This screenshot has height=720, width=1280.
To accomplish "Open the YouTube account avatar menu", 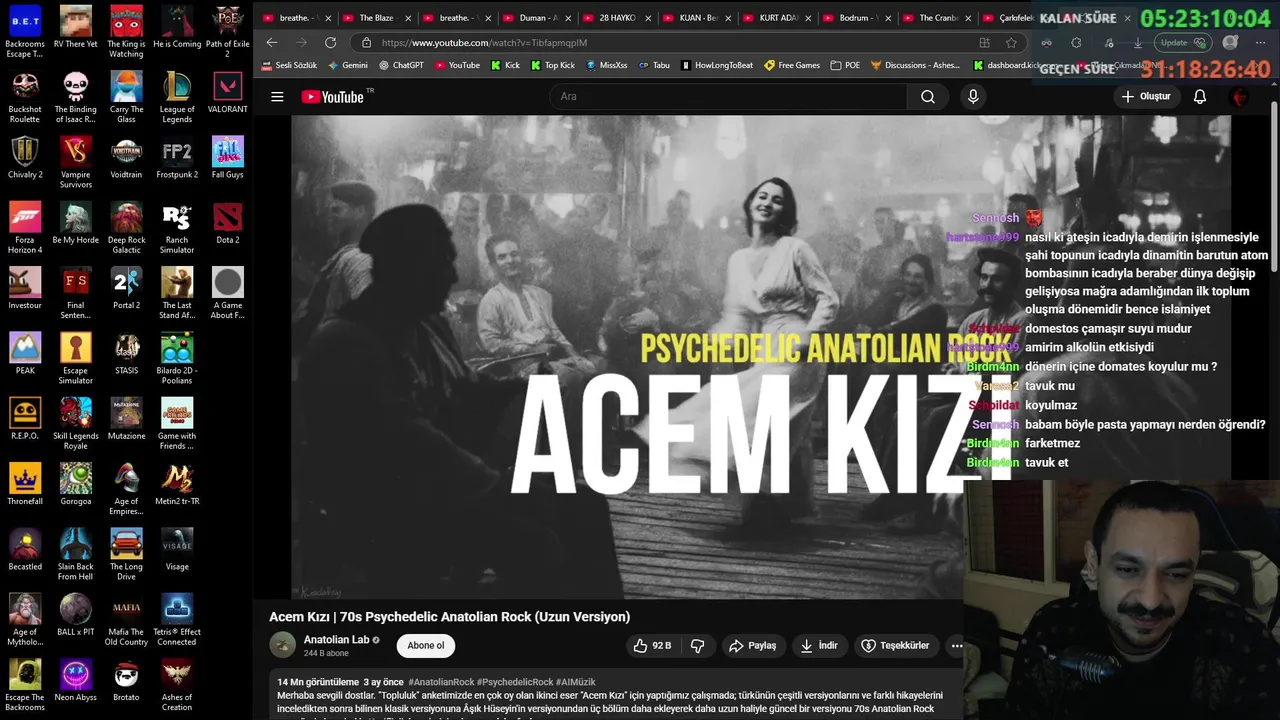I will [x=1241, y=97].
